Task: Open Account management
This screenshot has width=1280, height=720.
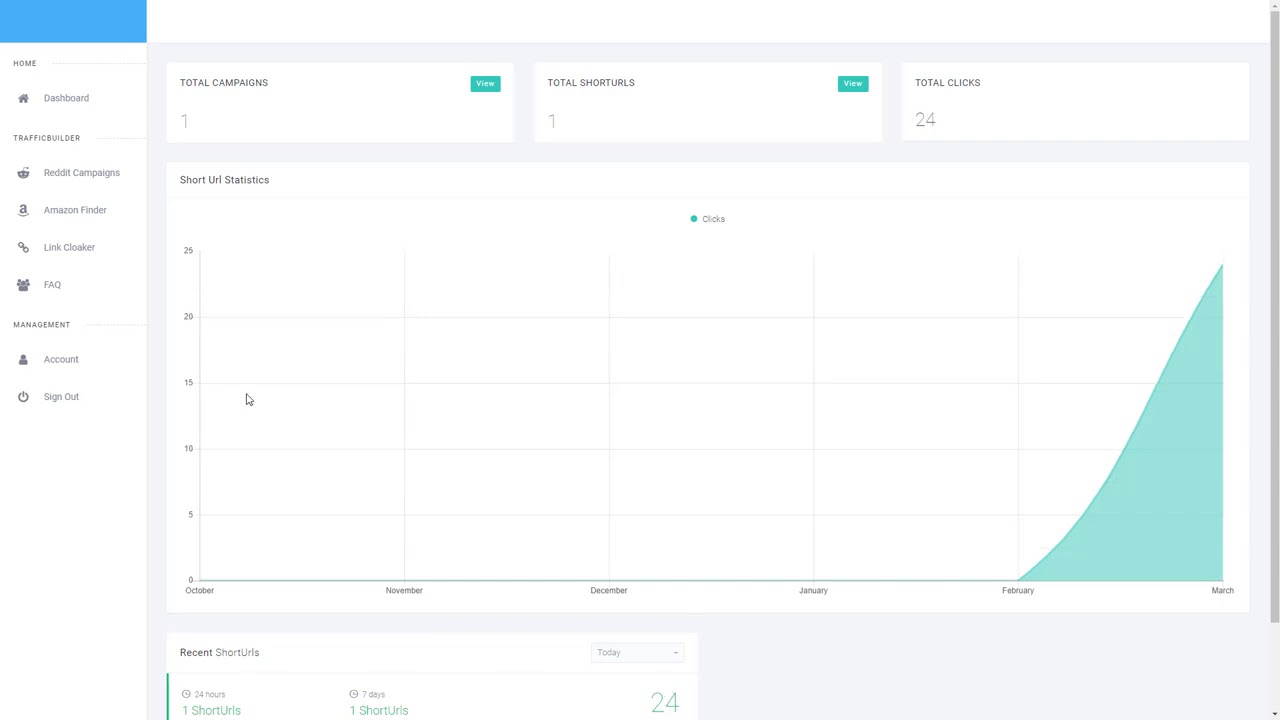Action: pos(61,359)
